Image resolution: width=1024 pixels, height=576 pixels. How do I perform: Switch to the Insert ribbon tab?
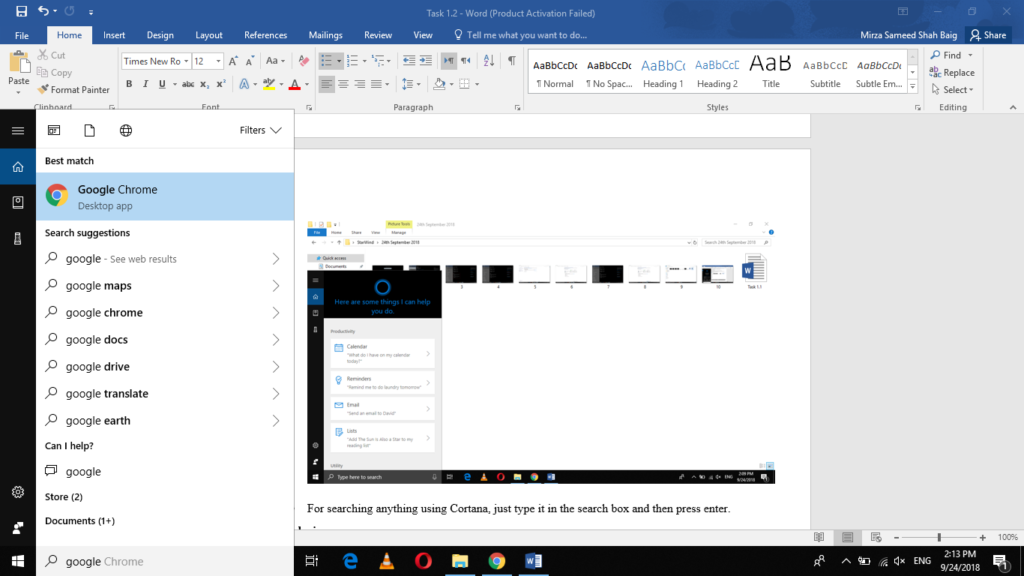tap(114, 34)
